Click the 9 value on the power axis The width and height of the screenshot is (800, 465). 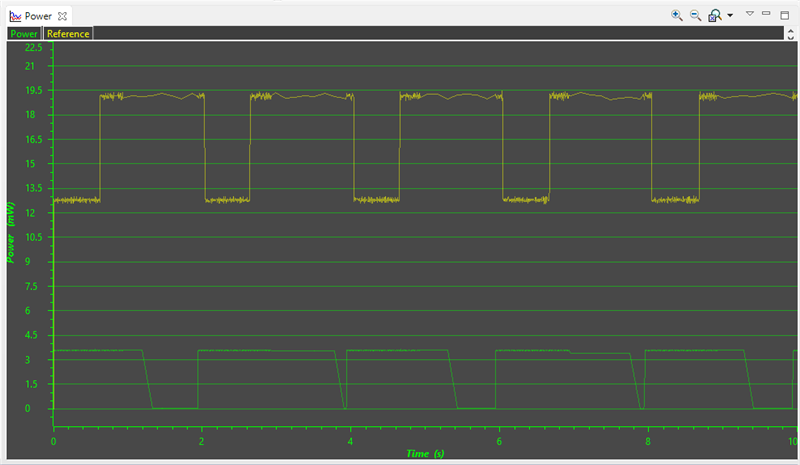click(28, 261)
